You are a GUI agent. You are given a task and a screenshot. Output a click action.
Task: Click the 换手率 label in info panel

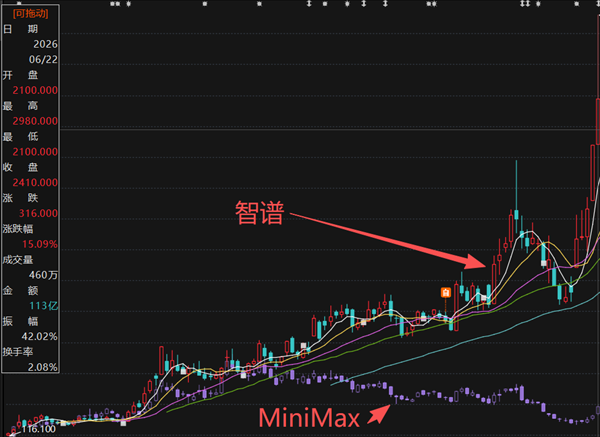coord(18,352)
